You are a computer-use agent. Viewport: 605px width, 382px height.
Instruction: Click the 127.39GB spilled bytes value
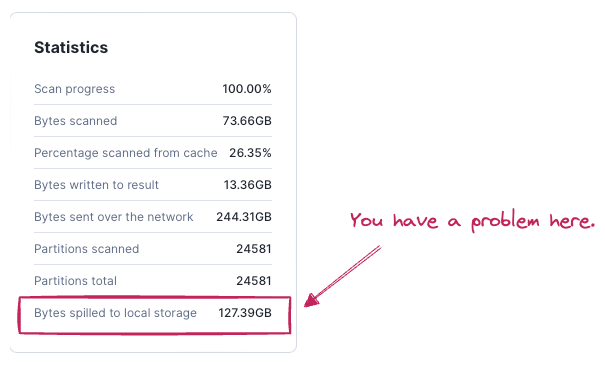pos(245,313)
